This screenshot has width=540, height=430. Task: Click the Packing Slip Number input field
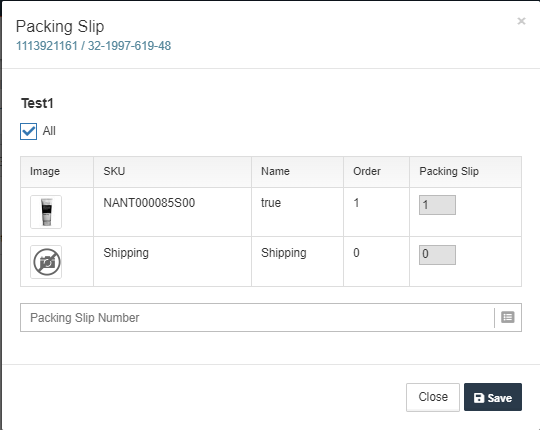[257, 317]
